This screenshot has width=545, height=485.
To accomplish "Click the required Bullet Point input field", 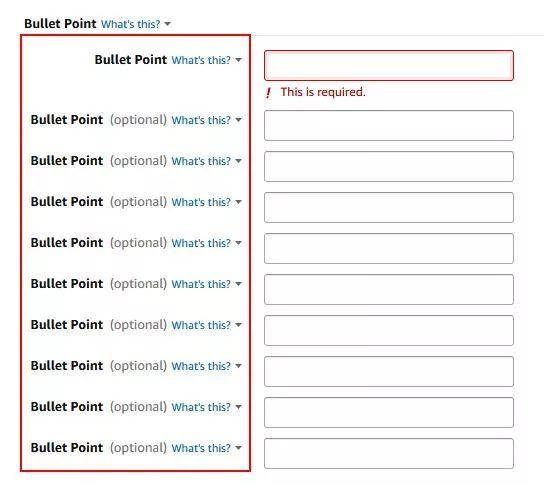I will click(x=389, y=65).
